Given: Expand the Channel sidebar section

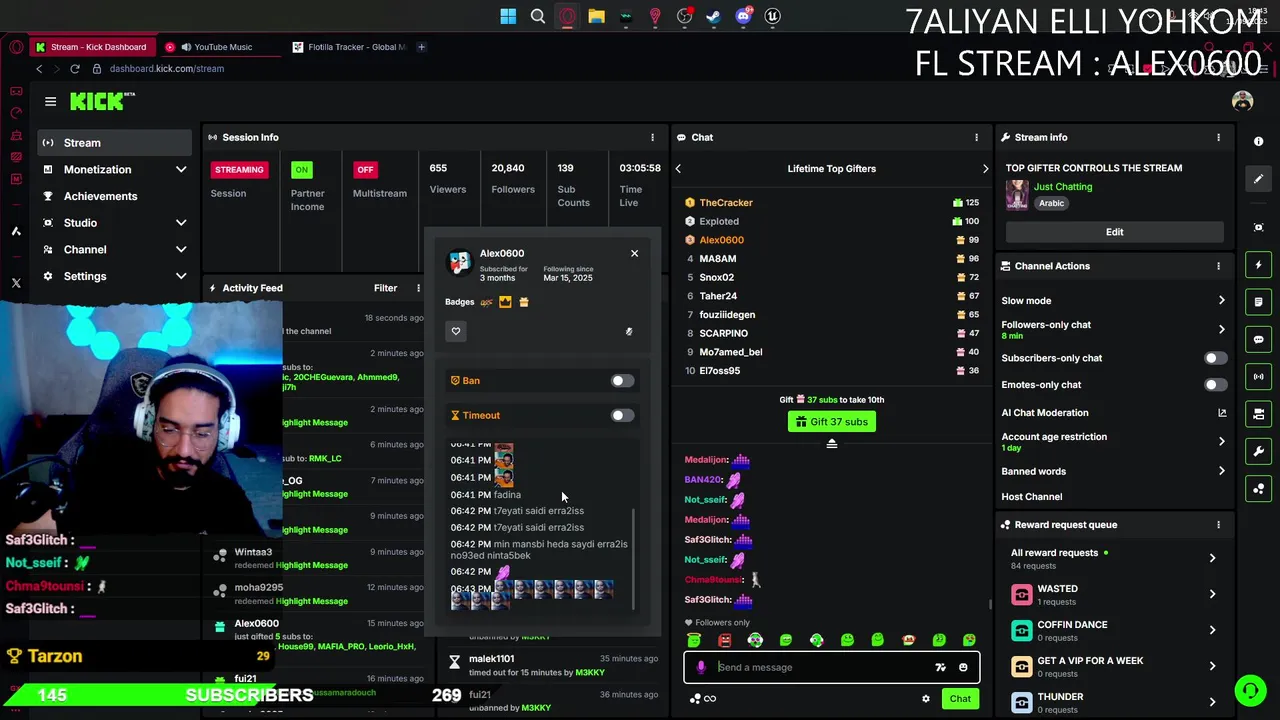Looking at the screenshot, I should (x=181, y=250).
